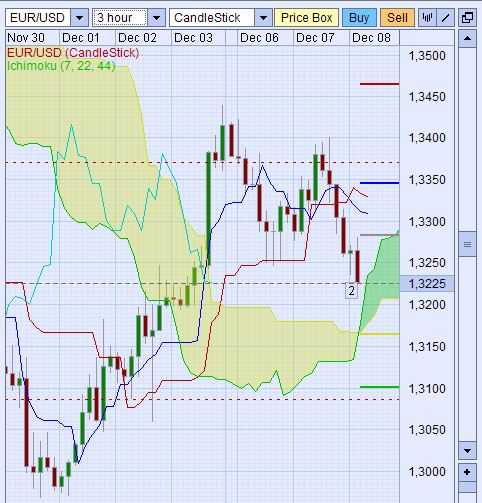
Task: Click the Dec 02 date header
Action: point(137,38)
